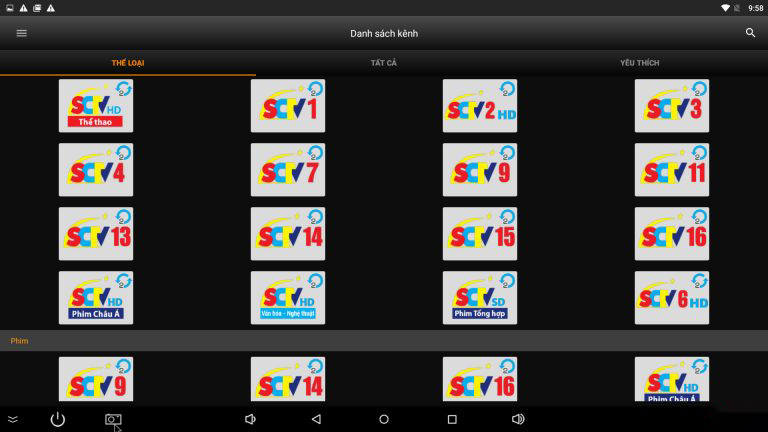Click the 9:58 clock in the status bar

[x=755, y=8]
